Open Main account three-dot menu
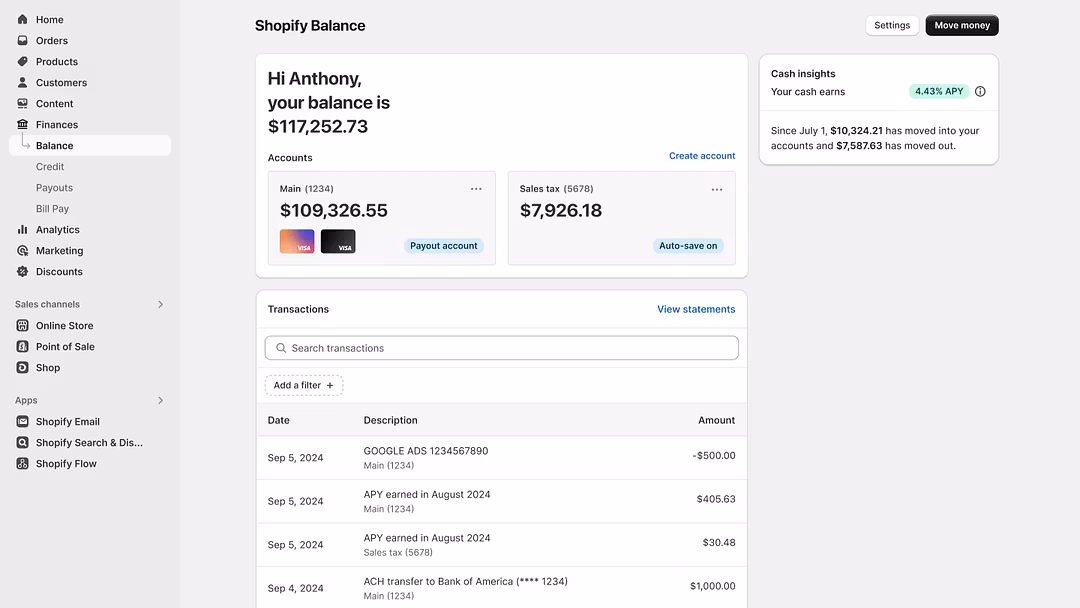The image size is (1080, 608). 476,189
